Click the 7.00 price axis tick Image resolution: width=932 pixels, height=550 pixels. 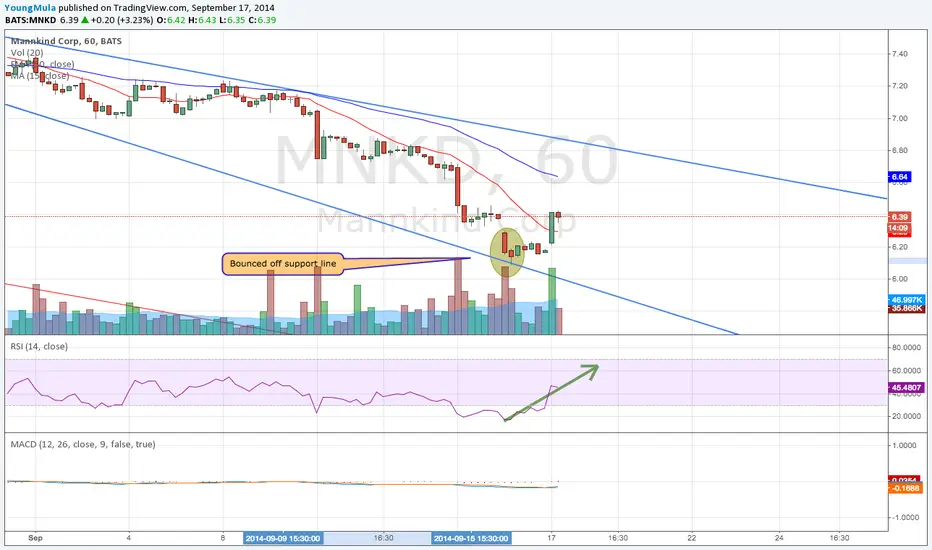[899, 118]
